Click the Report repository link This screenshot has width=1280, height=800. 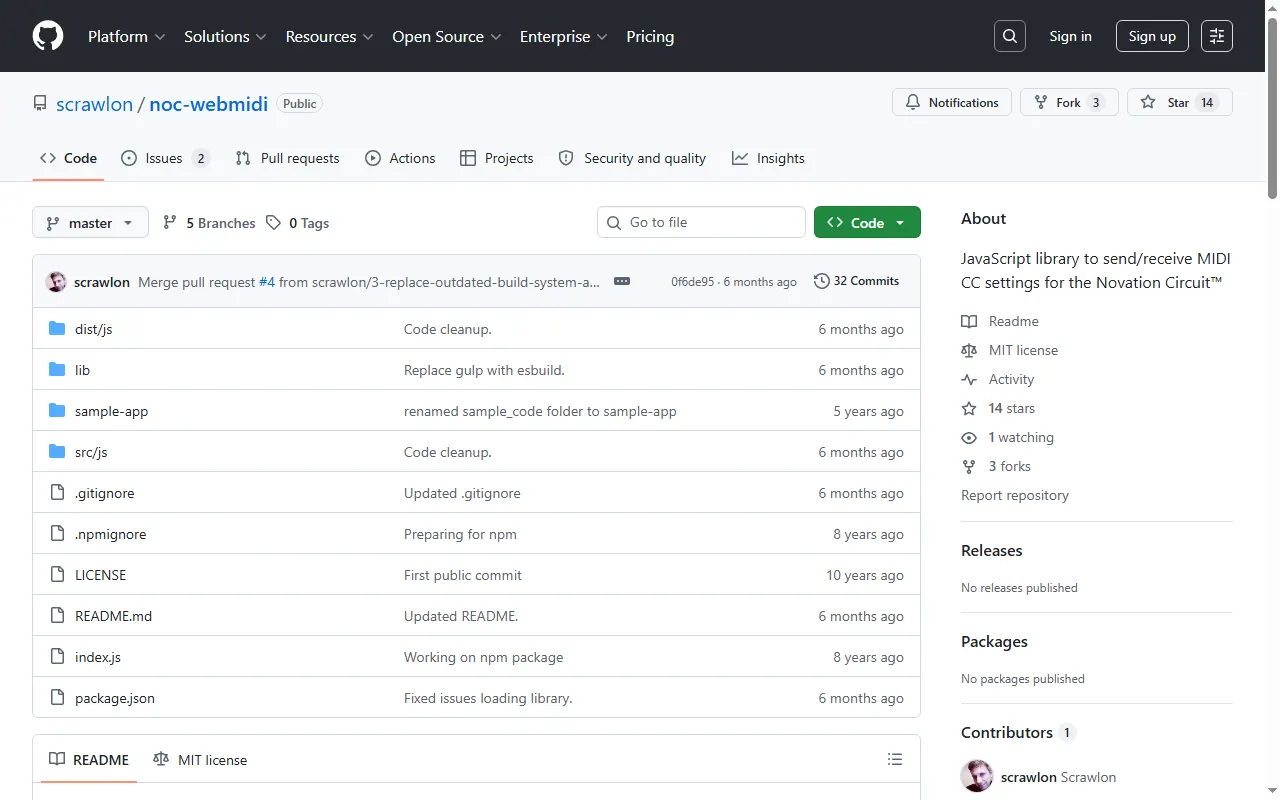pos(1015,495)
